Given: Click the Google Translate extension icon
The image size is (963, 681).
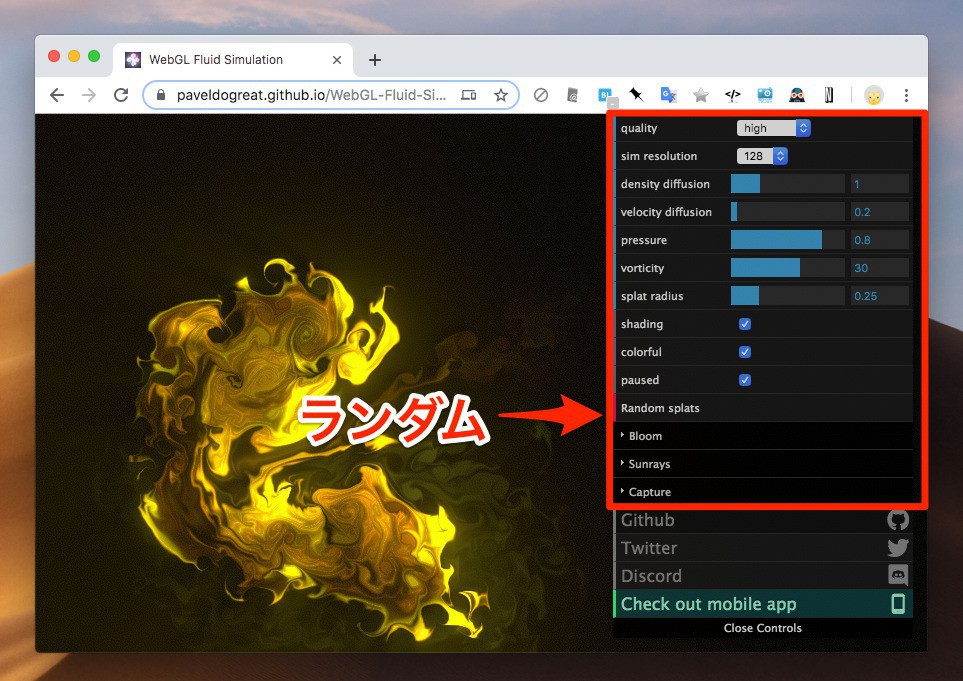Looking at the screenshot, I should point(668,95).
